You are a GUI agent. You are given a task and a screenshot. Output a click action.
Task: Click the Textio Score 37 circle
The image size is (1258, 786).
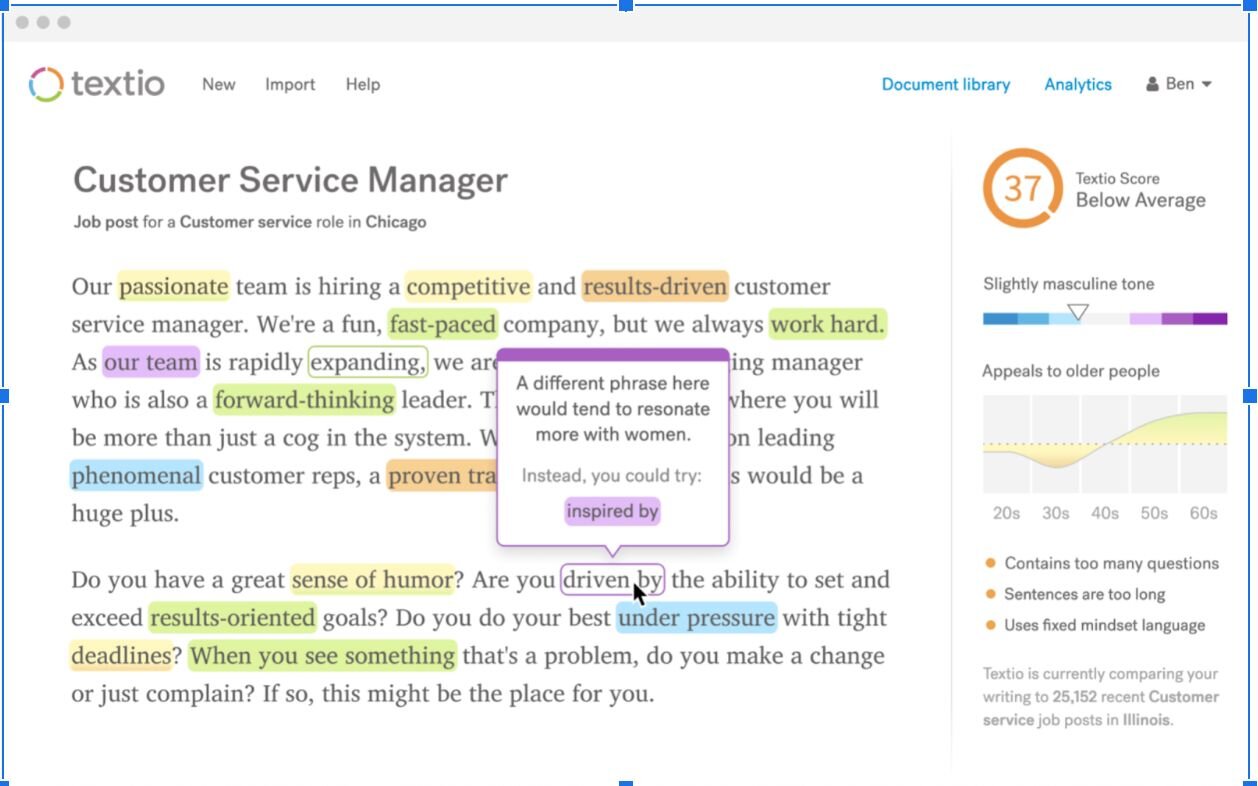pyautogui.click(x=1021, y=188)
